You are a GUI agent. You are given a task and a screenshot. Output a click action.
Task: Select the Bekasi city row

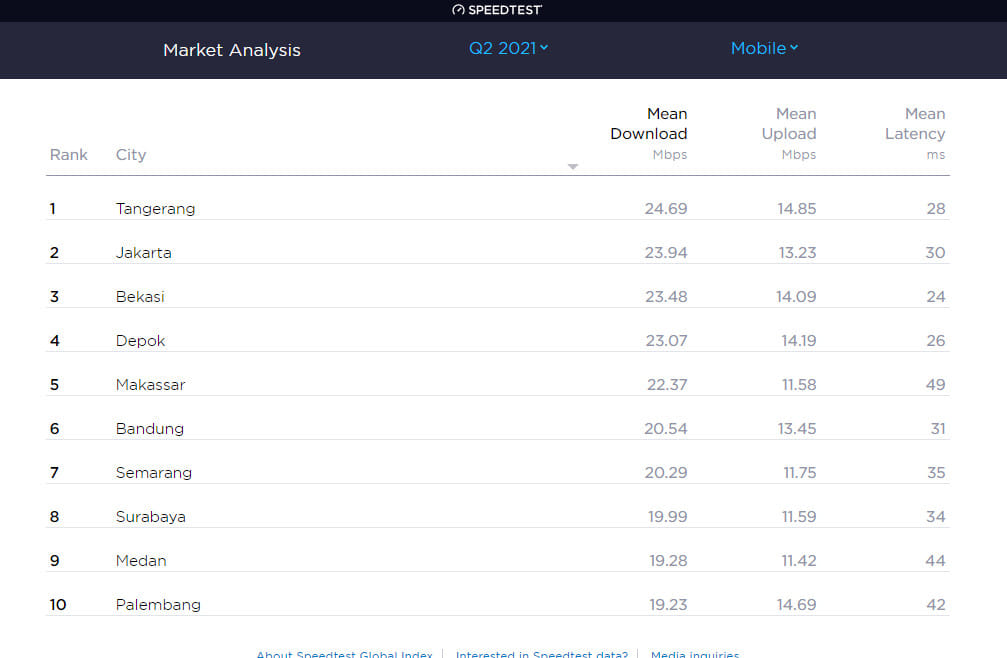click(140, 297)
